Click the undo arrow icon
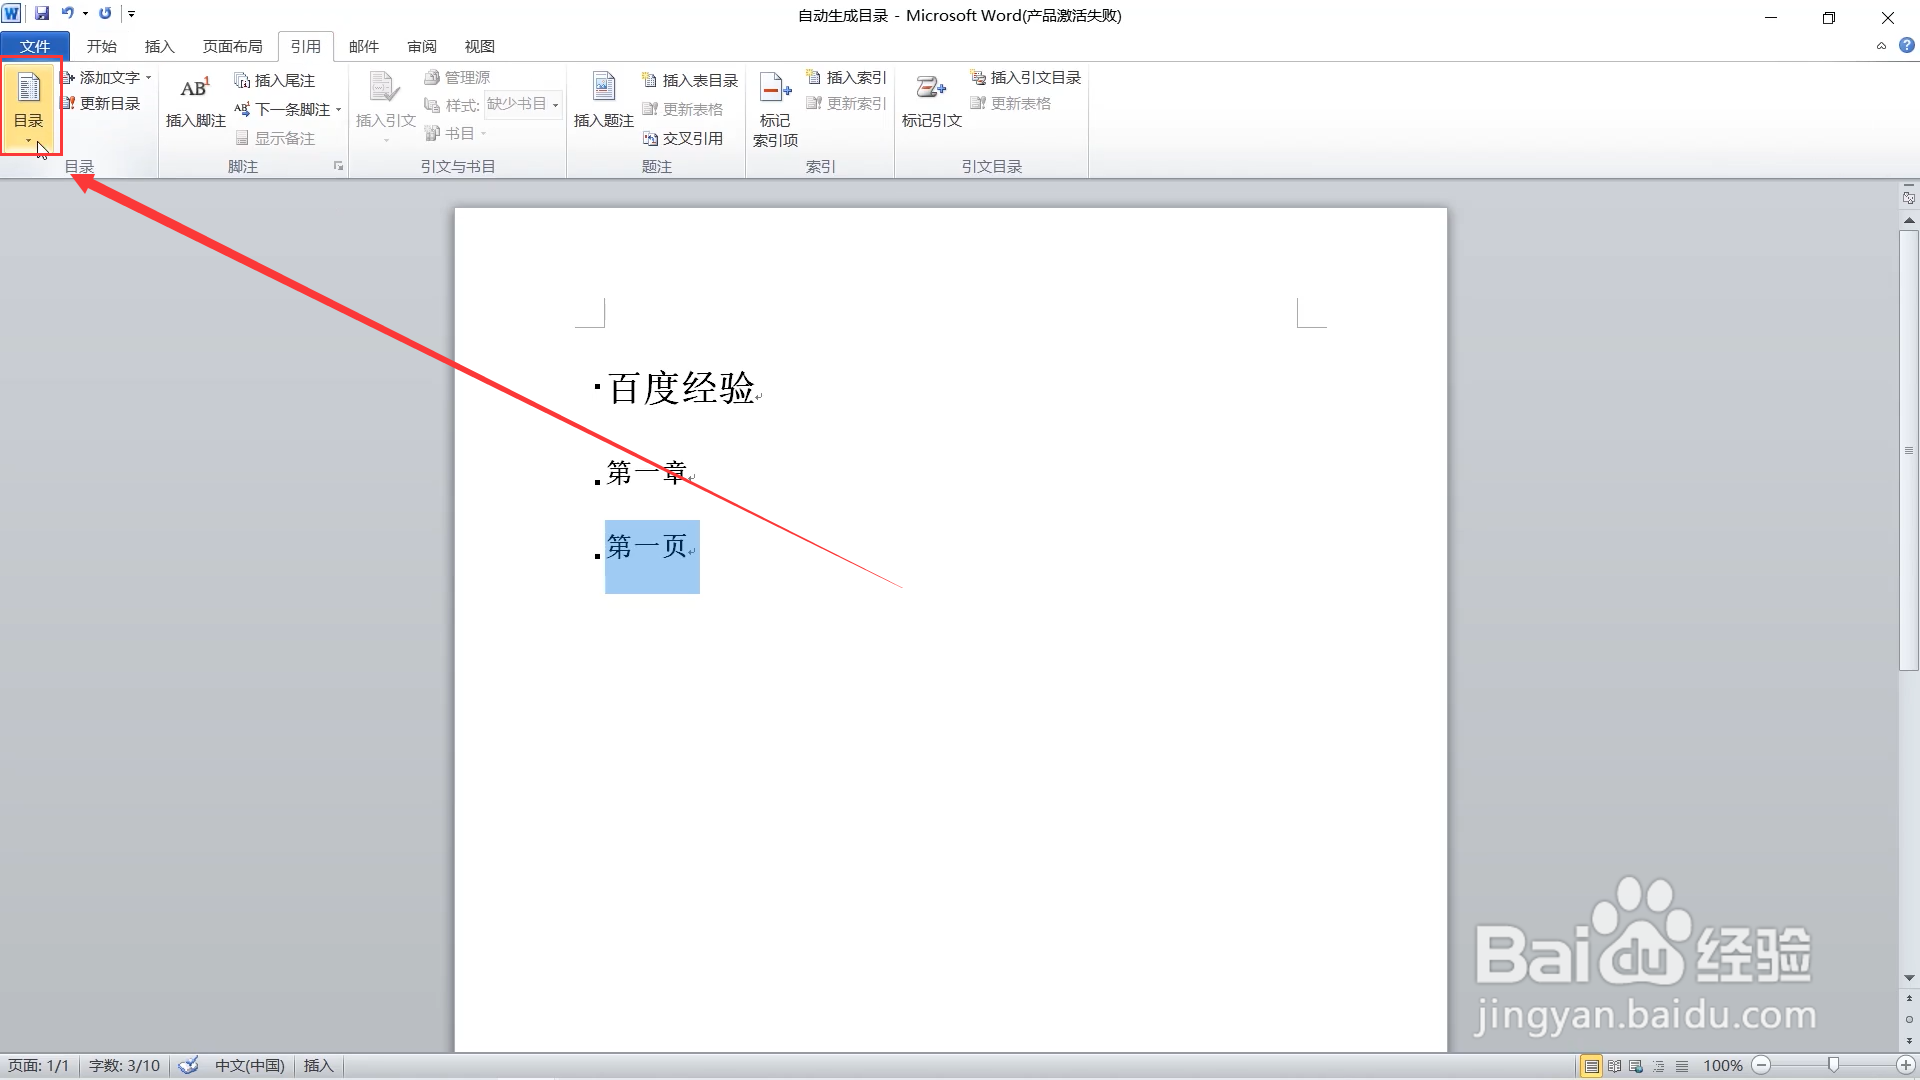Screen dimensions: 1920x1080 point(67,14)
